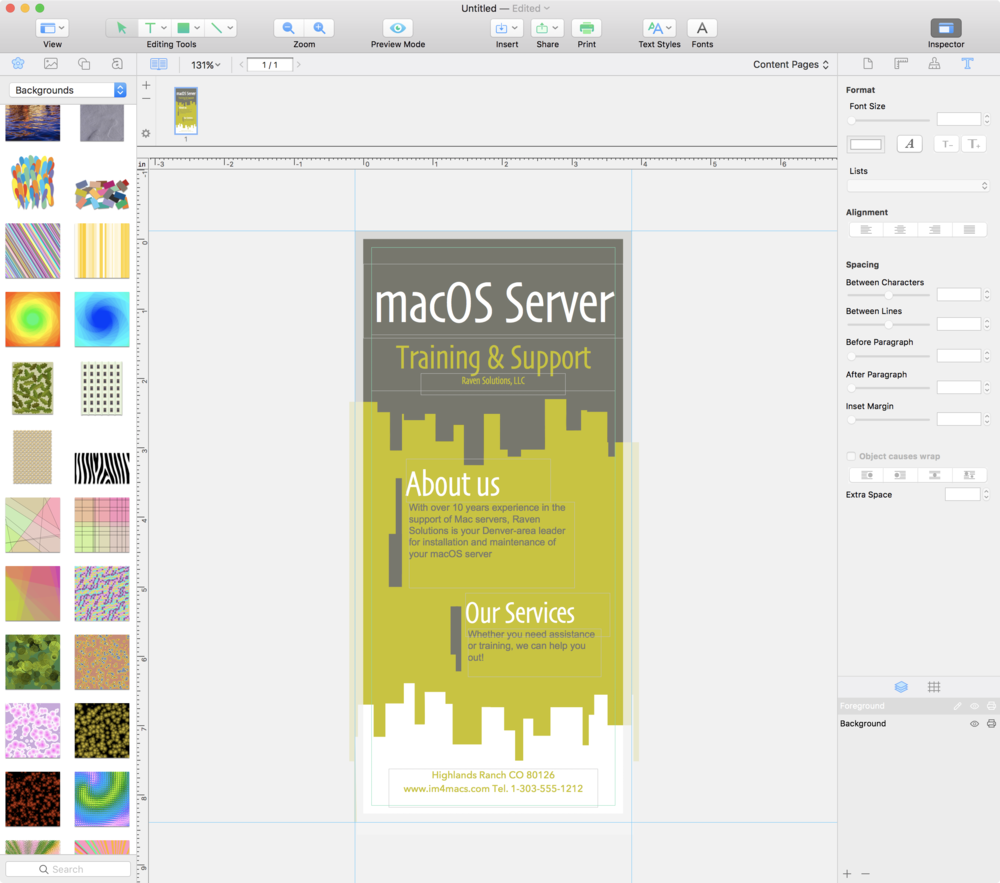The image size is (1000, 883).
Task: Toggle Foreground layer print icon
Action: pyautogui.click(x=990, y=706)
